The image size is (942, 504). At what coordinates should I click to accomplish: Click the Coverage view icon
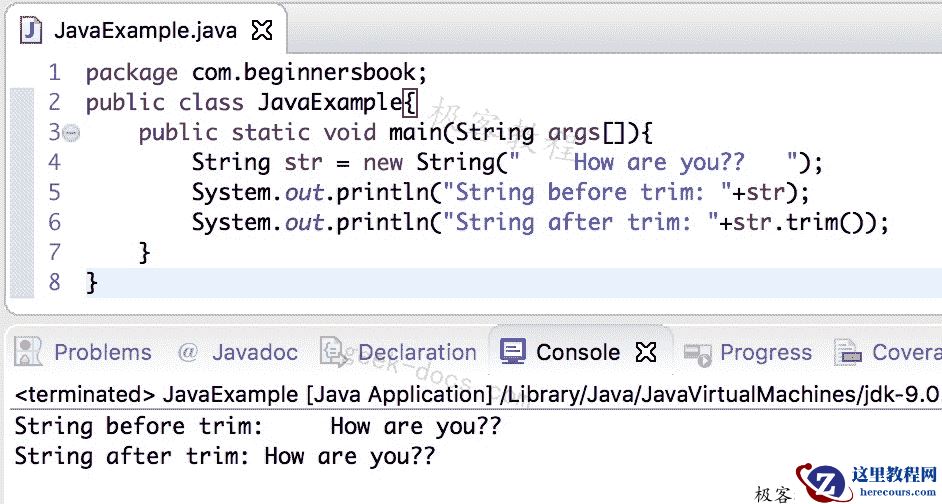(848, 353)
